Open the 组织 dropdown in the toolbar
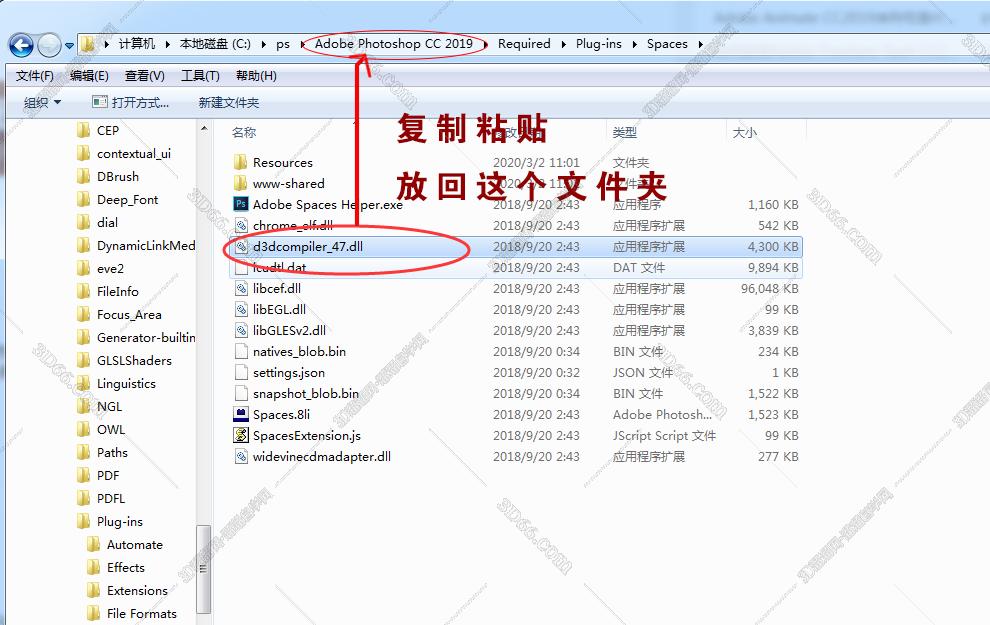The width and height of the screenshot is (990, 625). tap(42, 102)
